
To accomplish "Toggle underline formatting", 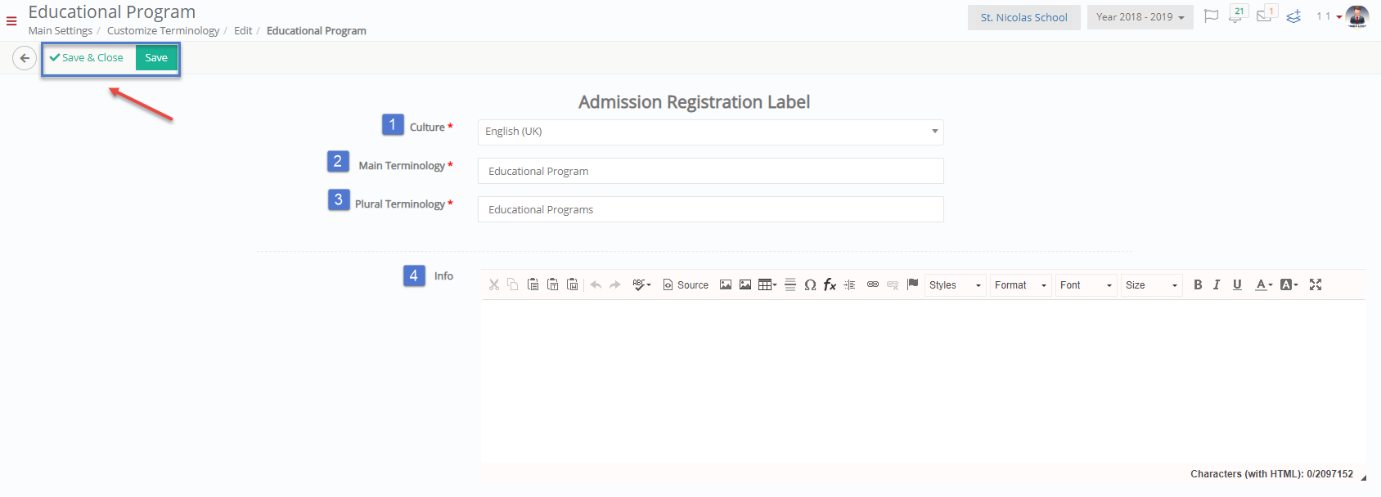I will click(1237, 285).
